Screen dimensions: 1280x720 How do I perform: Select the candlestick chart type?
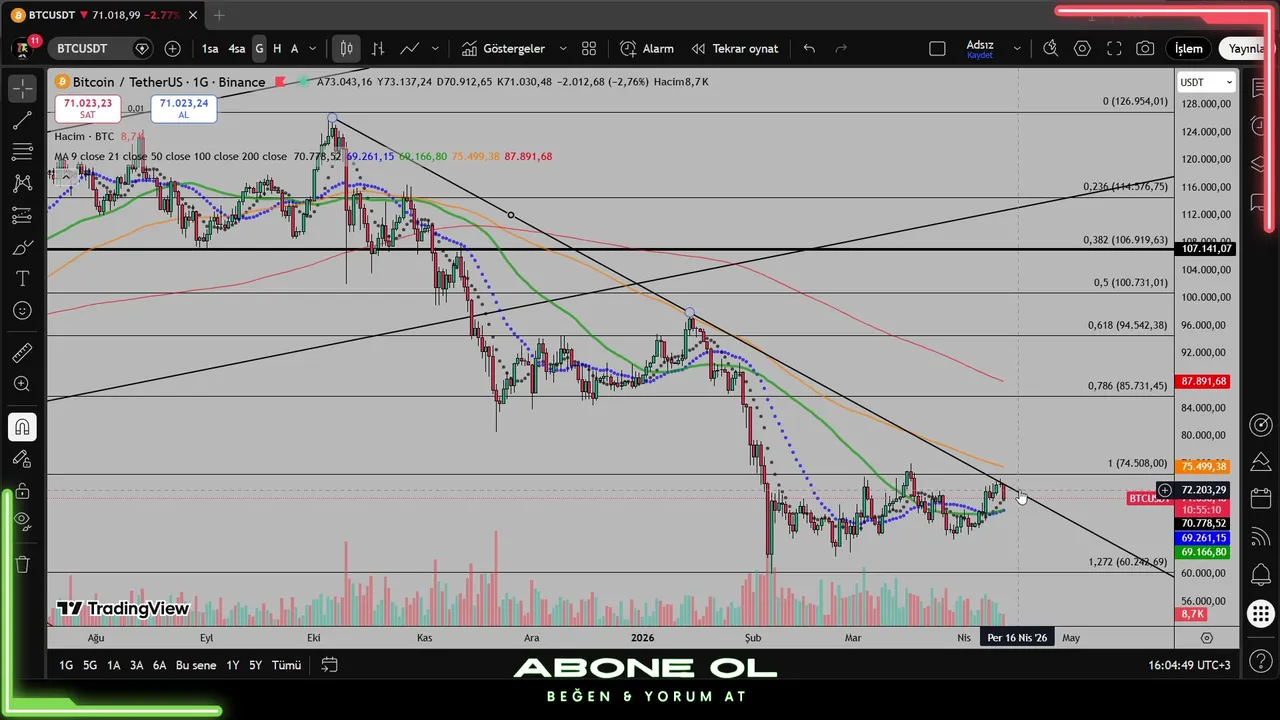coord(346,48)
